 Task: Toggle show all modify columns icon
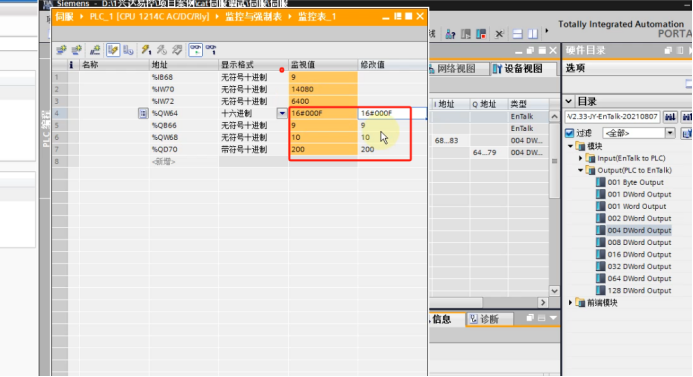pos(113,50)
